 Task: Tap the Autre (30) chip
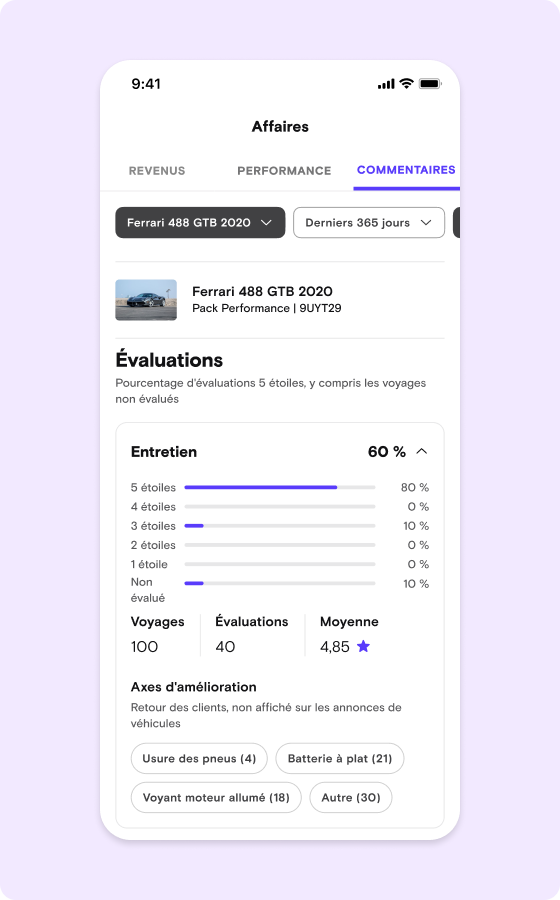[x=351, y=797]
